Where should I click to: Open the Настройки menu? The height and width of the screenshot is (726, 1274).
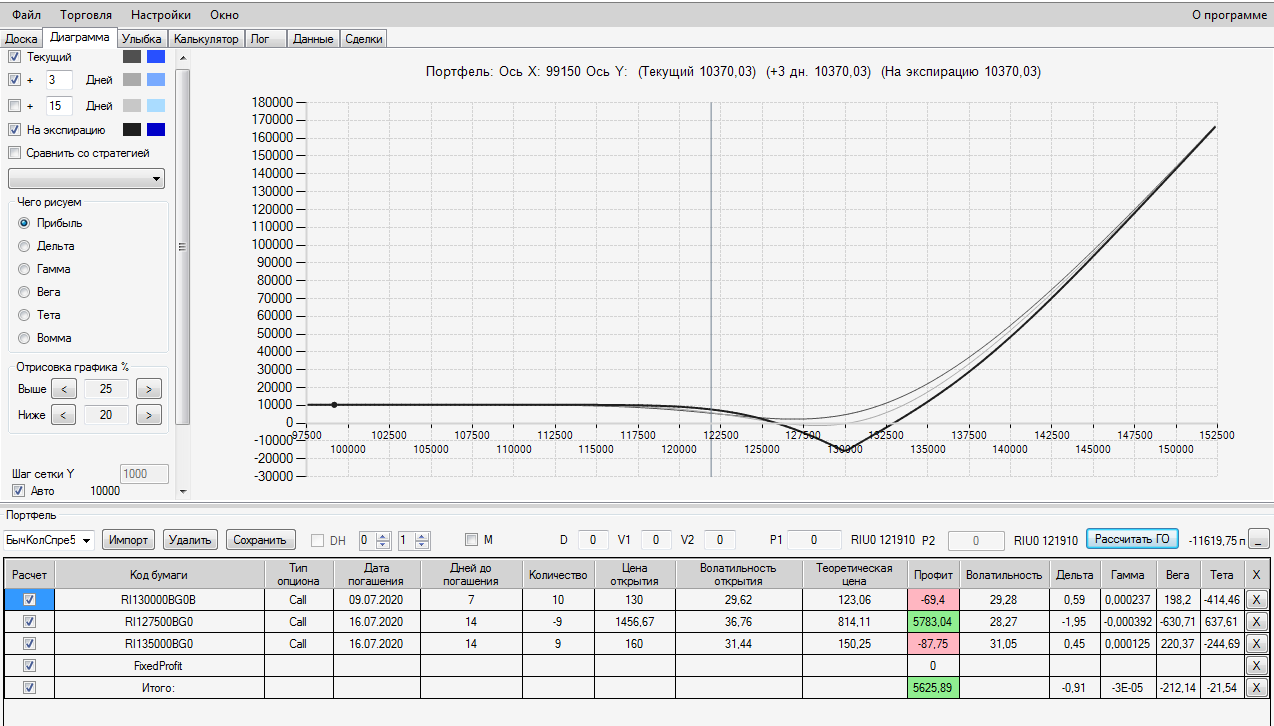pyautogui.click(x=161, y=15)
